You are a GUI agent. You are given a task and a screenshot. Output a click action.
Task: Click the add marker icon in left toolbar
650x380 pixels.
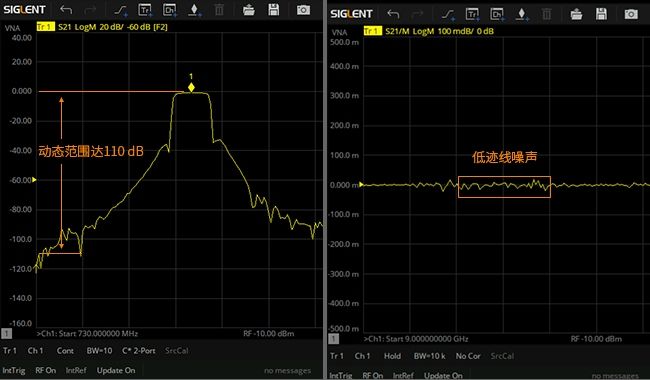(x=194, y=10)
